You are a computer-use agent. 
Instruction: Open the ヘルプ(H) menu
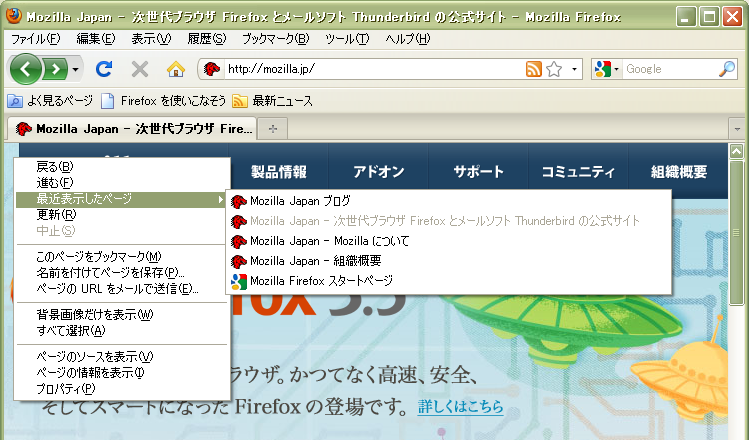coord(407,39)
